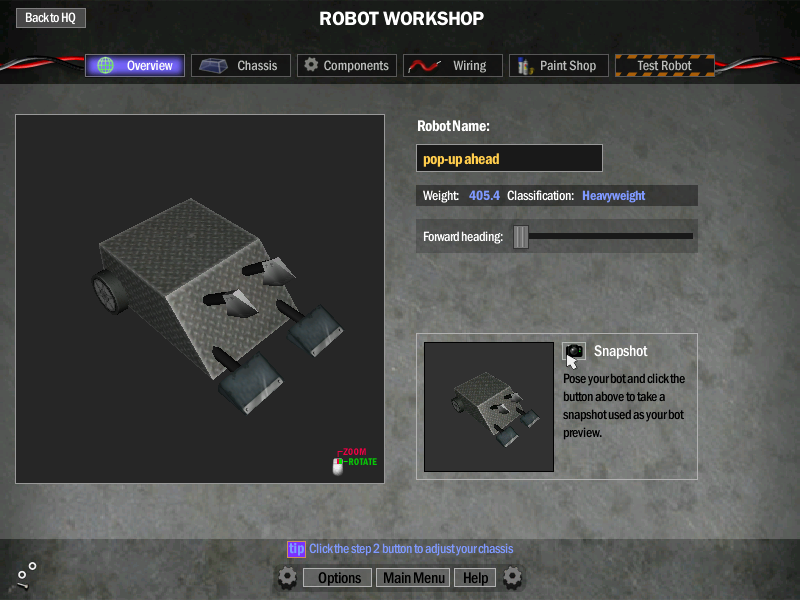Click the 3D robot model view
Viewport: 800px width, 600px height.
pos(200,299)
